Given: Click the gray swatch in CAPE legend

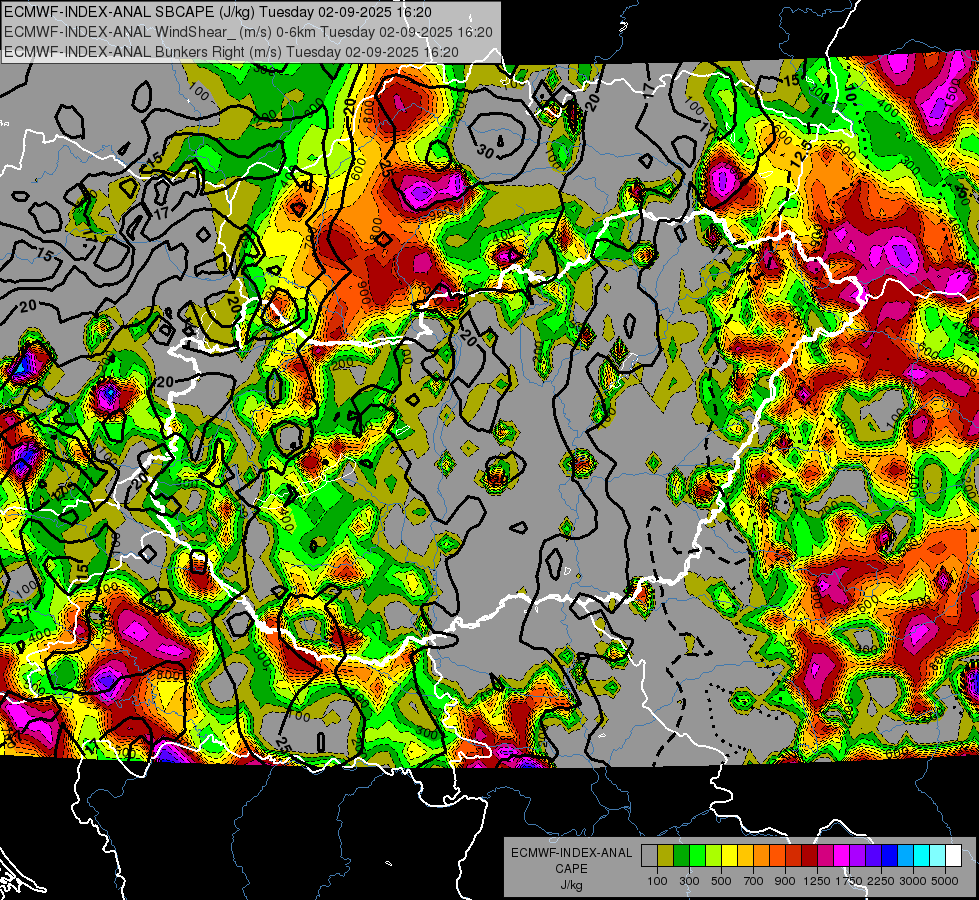Looking at the screenshot, I should tap(649, 855).
